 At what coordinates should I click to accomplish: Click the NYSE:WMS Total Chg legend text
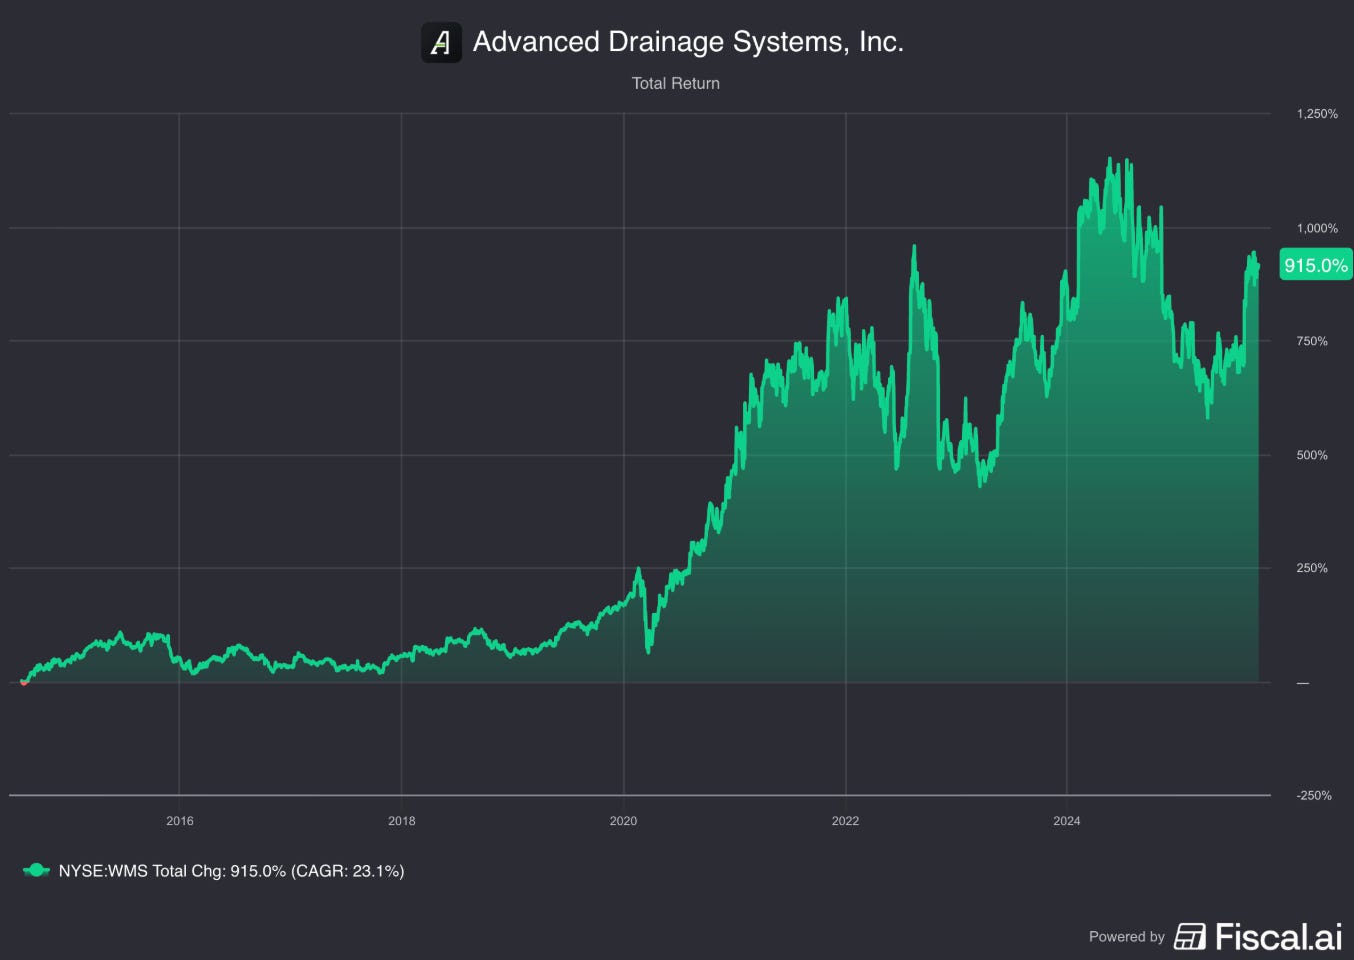coord(231,871)
